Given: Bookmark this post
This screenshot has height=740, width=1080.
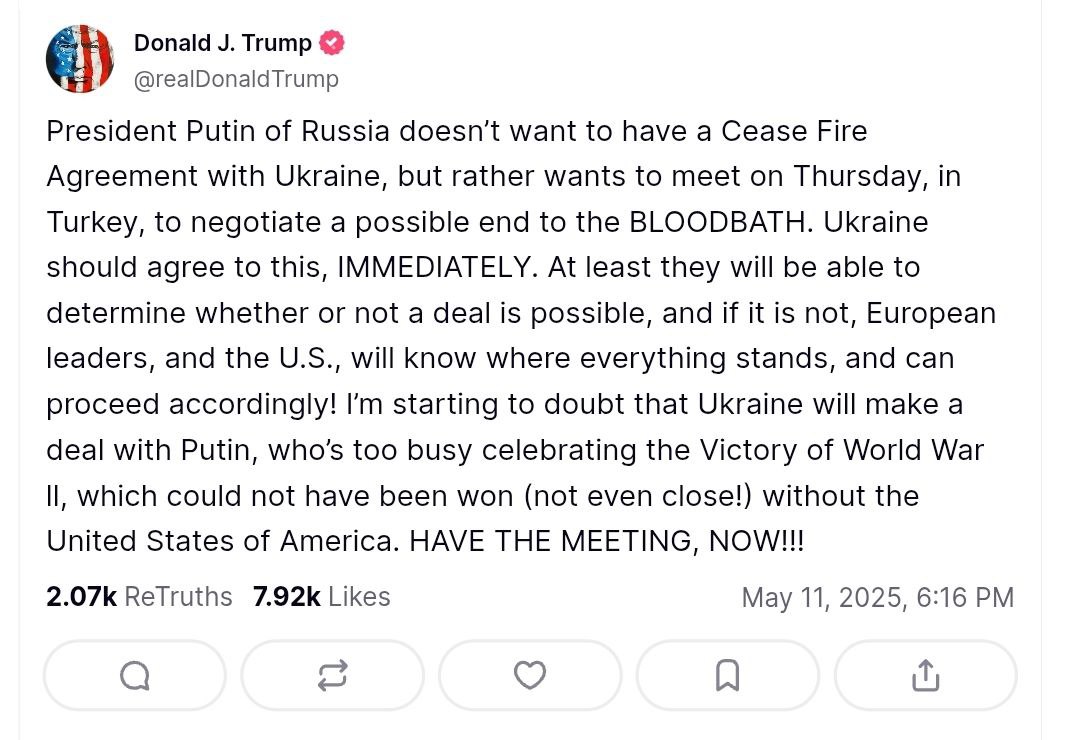Looking at the screenshot, I should click(727, 676).
